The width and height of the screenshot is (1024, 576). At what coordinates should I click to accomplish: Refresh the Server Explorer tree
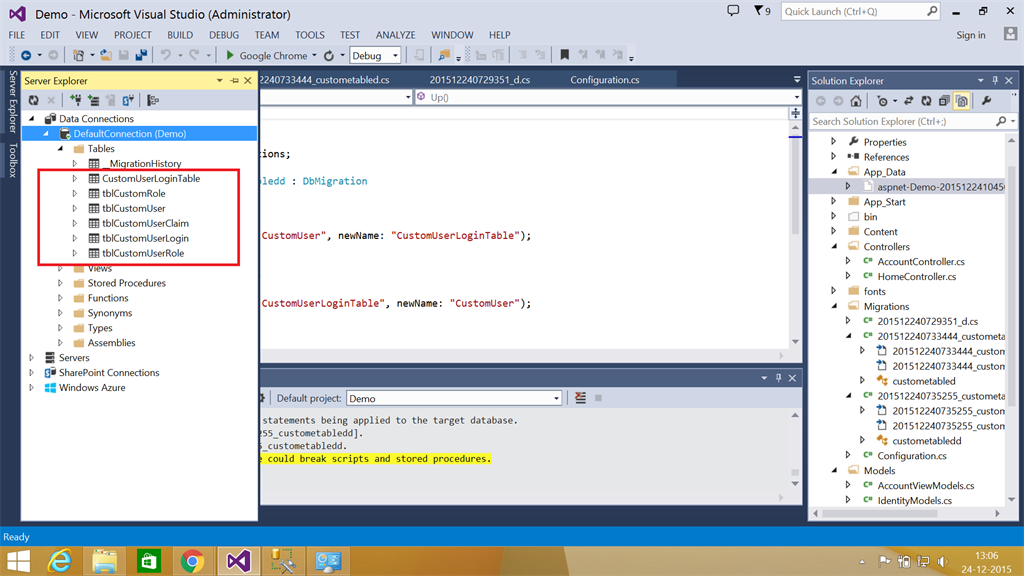point(33,100)
